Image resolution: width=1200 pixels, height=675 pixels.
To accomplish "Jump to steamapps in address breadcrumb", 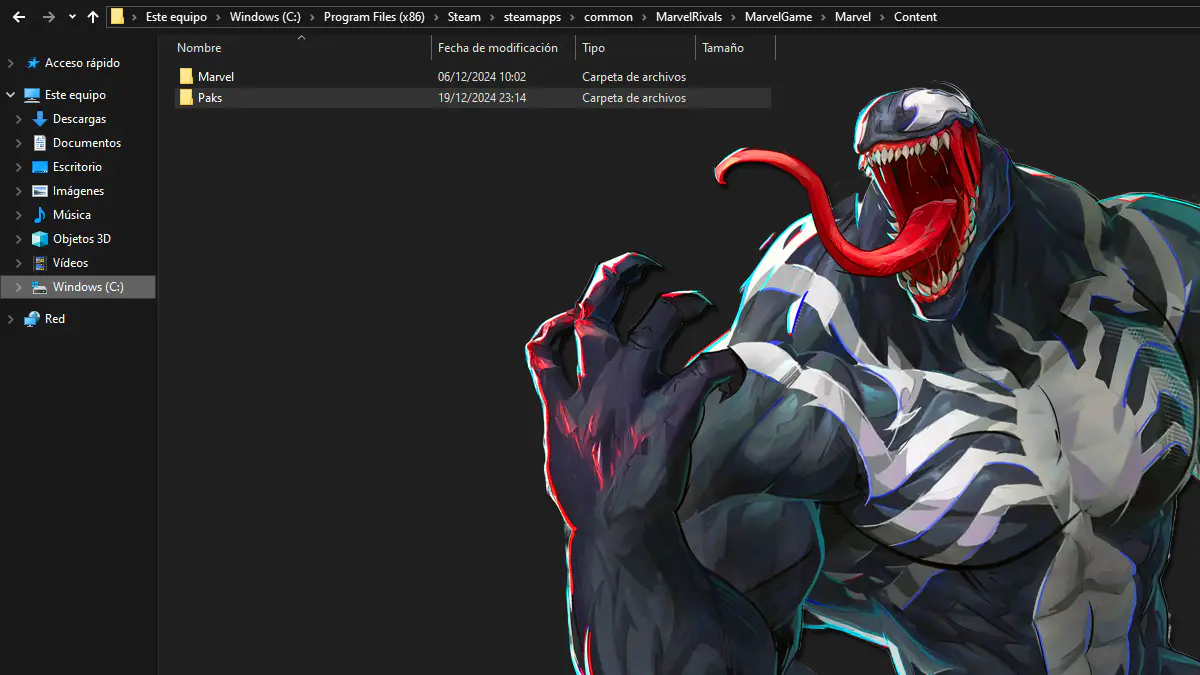I will coord(532,17).
